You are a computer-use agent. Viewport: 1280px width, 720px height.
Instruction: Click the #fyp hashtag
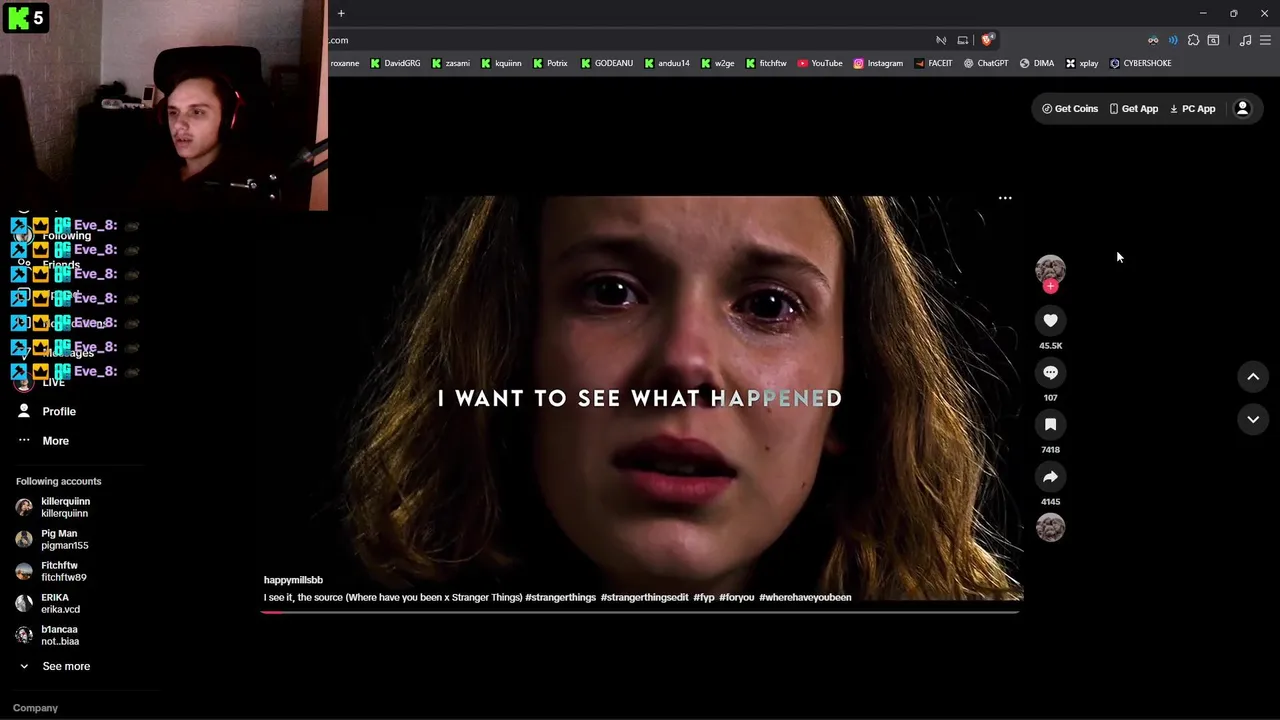[x=704, y=597]
